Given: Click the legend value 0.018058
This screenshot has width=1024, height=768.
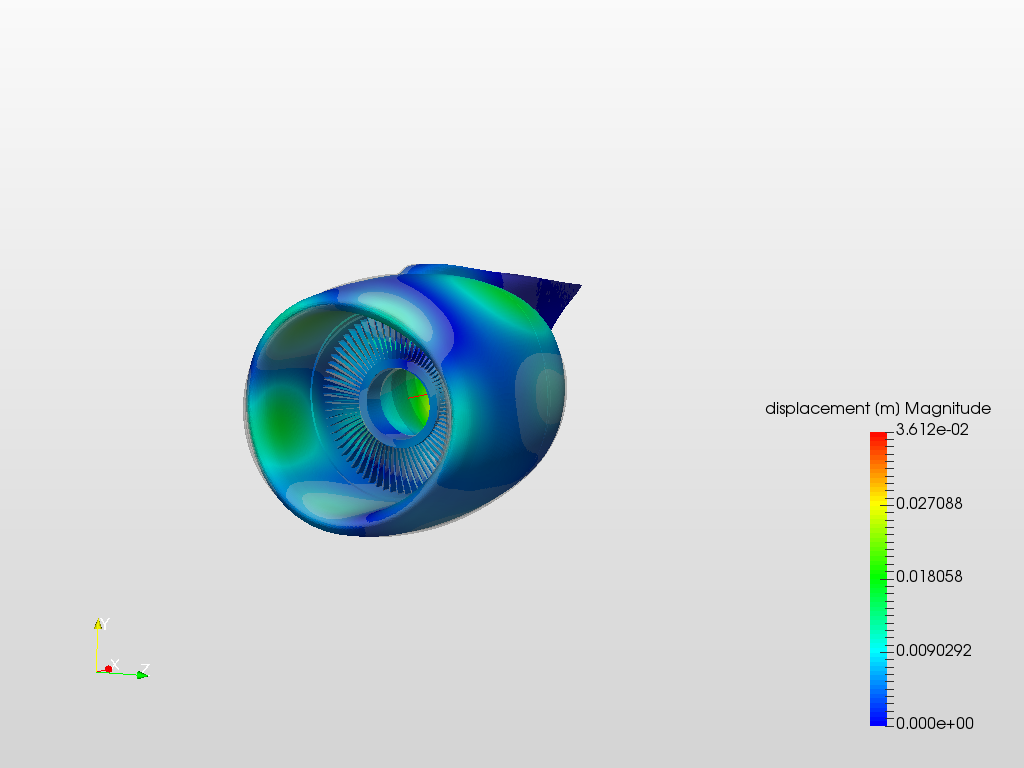Looking at the screenshot, I should click(929, 577).
